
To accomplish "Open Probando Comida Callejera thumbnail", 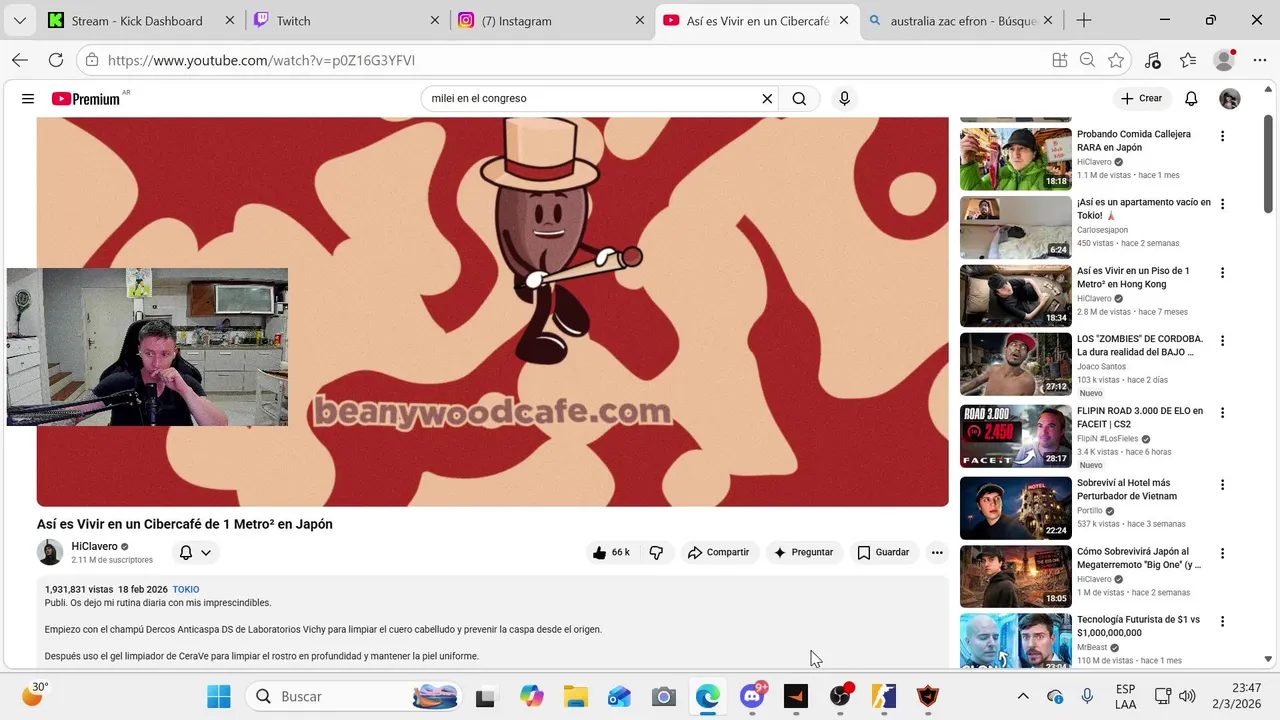I will pyautogui.click(x=1015, y=158).
